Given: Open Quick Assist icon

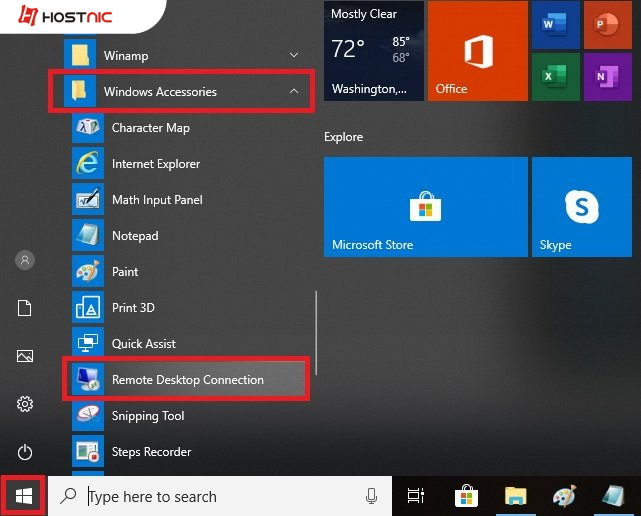Looking at the screenshot, I should pos(88,343).
